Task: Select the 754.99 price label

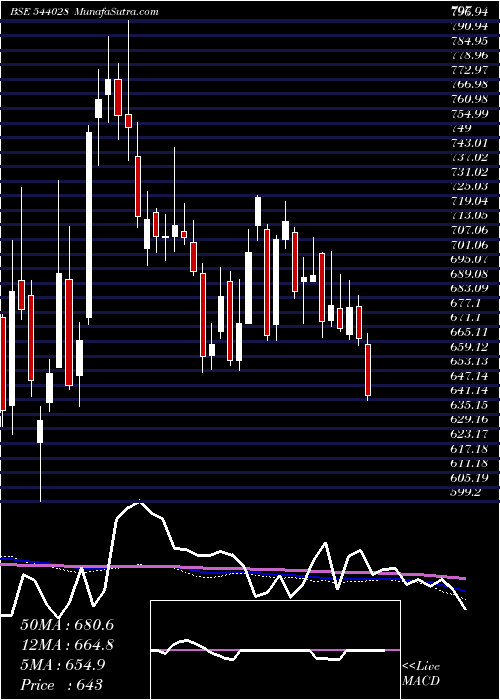Action: point(472,114)
